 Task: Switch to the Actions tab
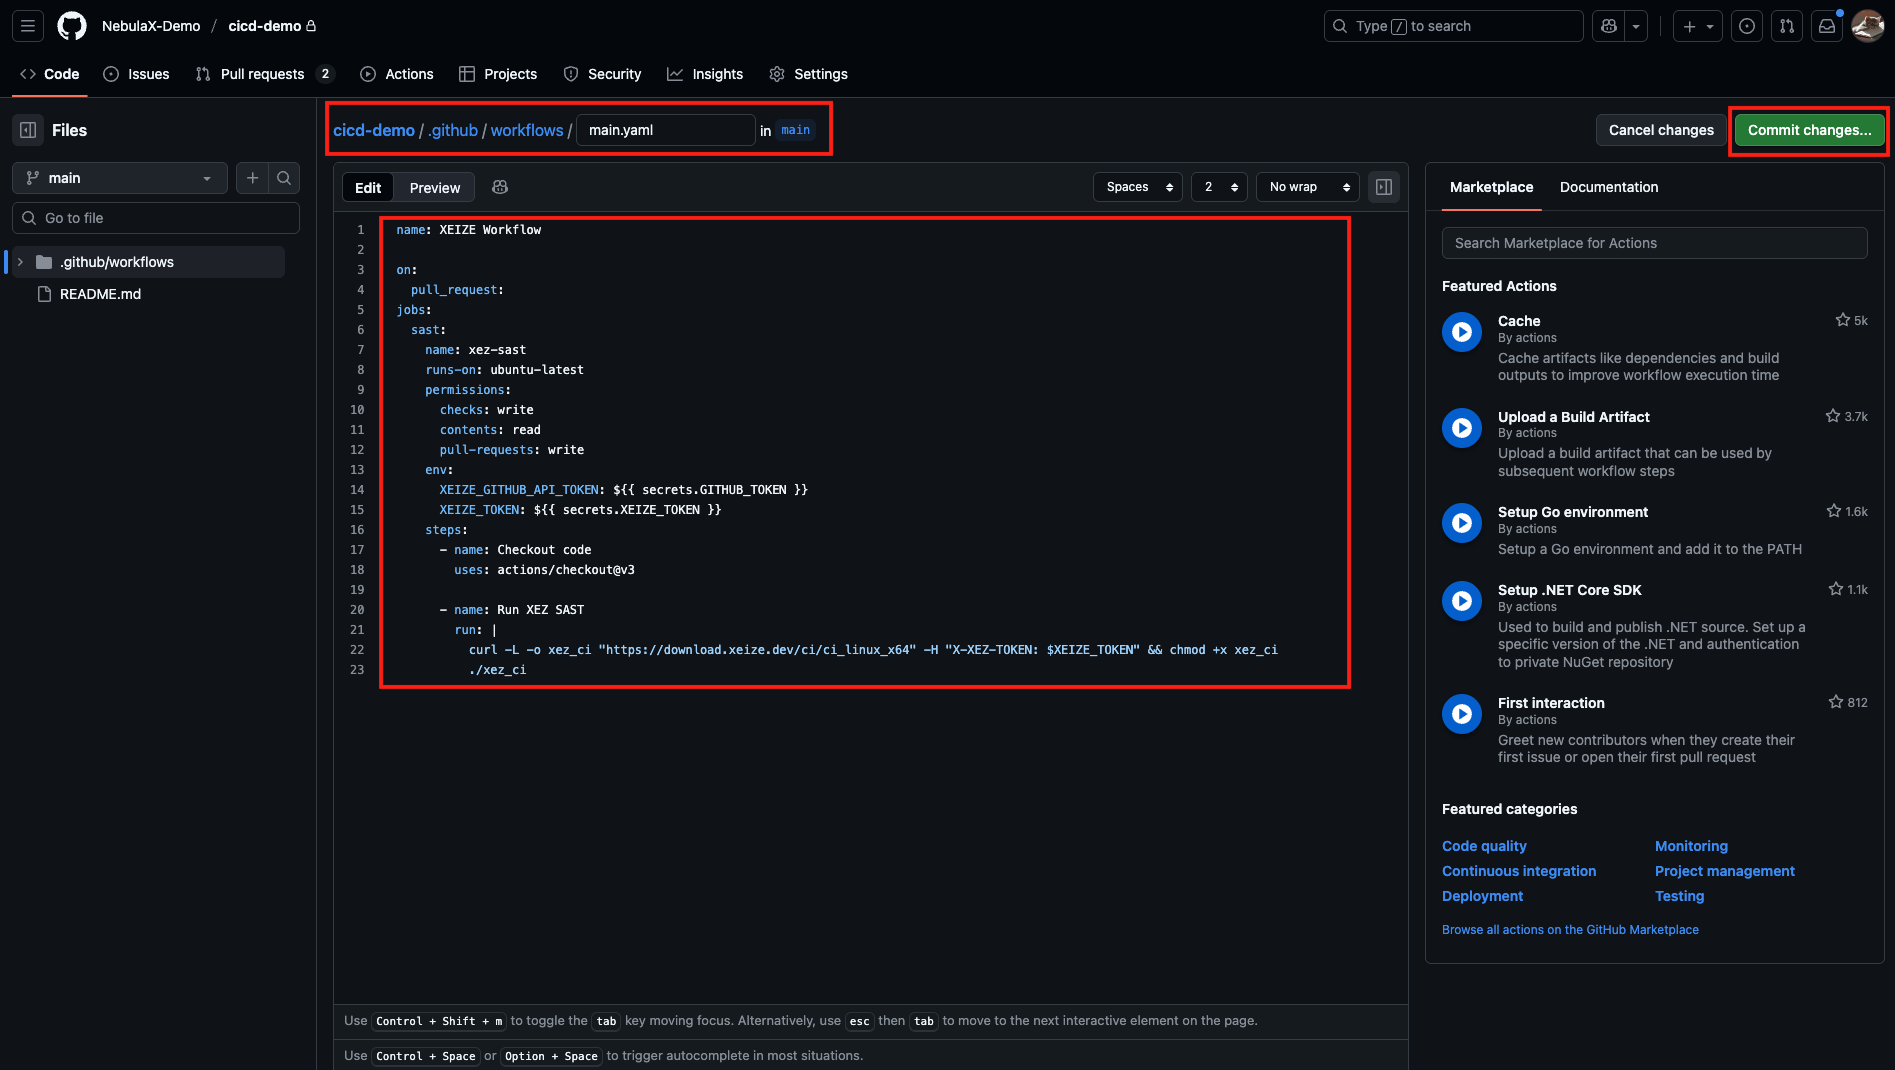(397, 74)
